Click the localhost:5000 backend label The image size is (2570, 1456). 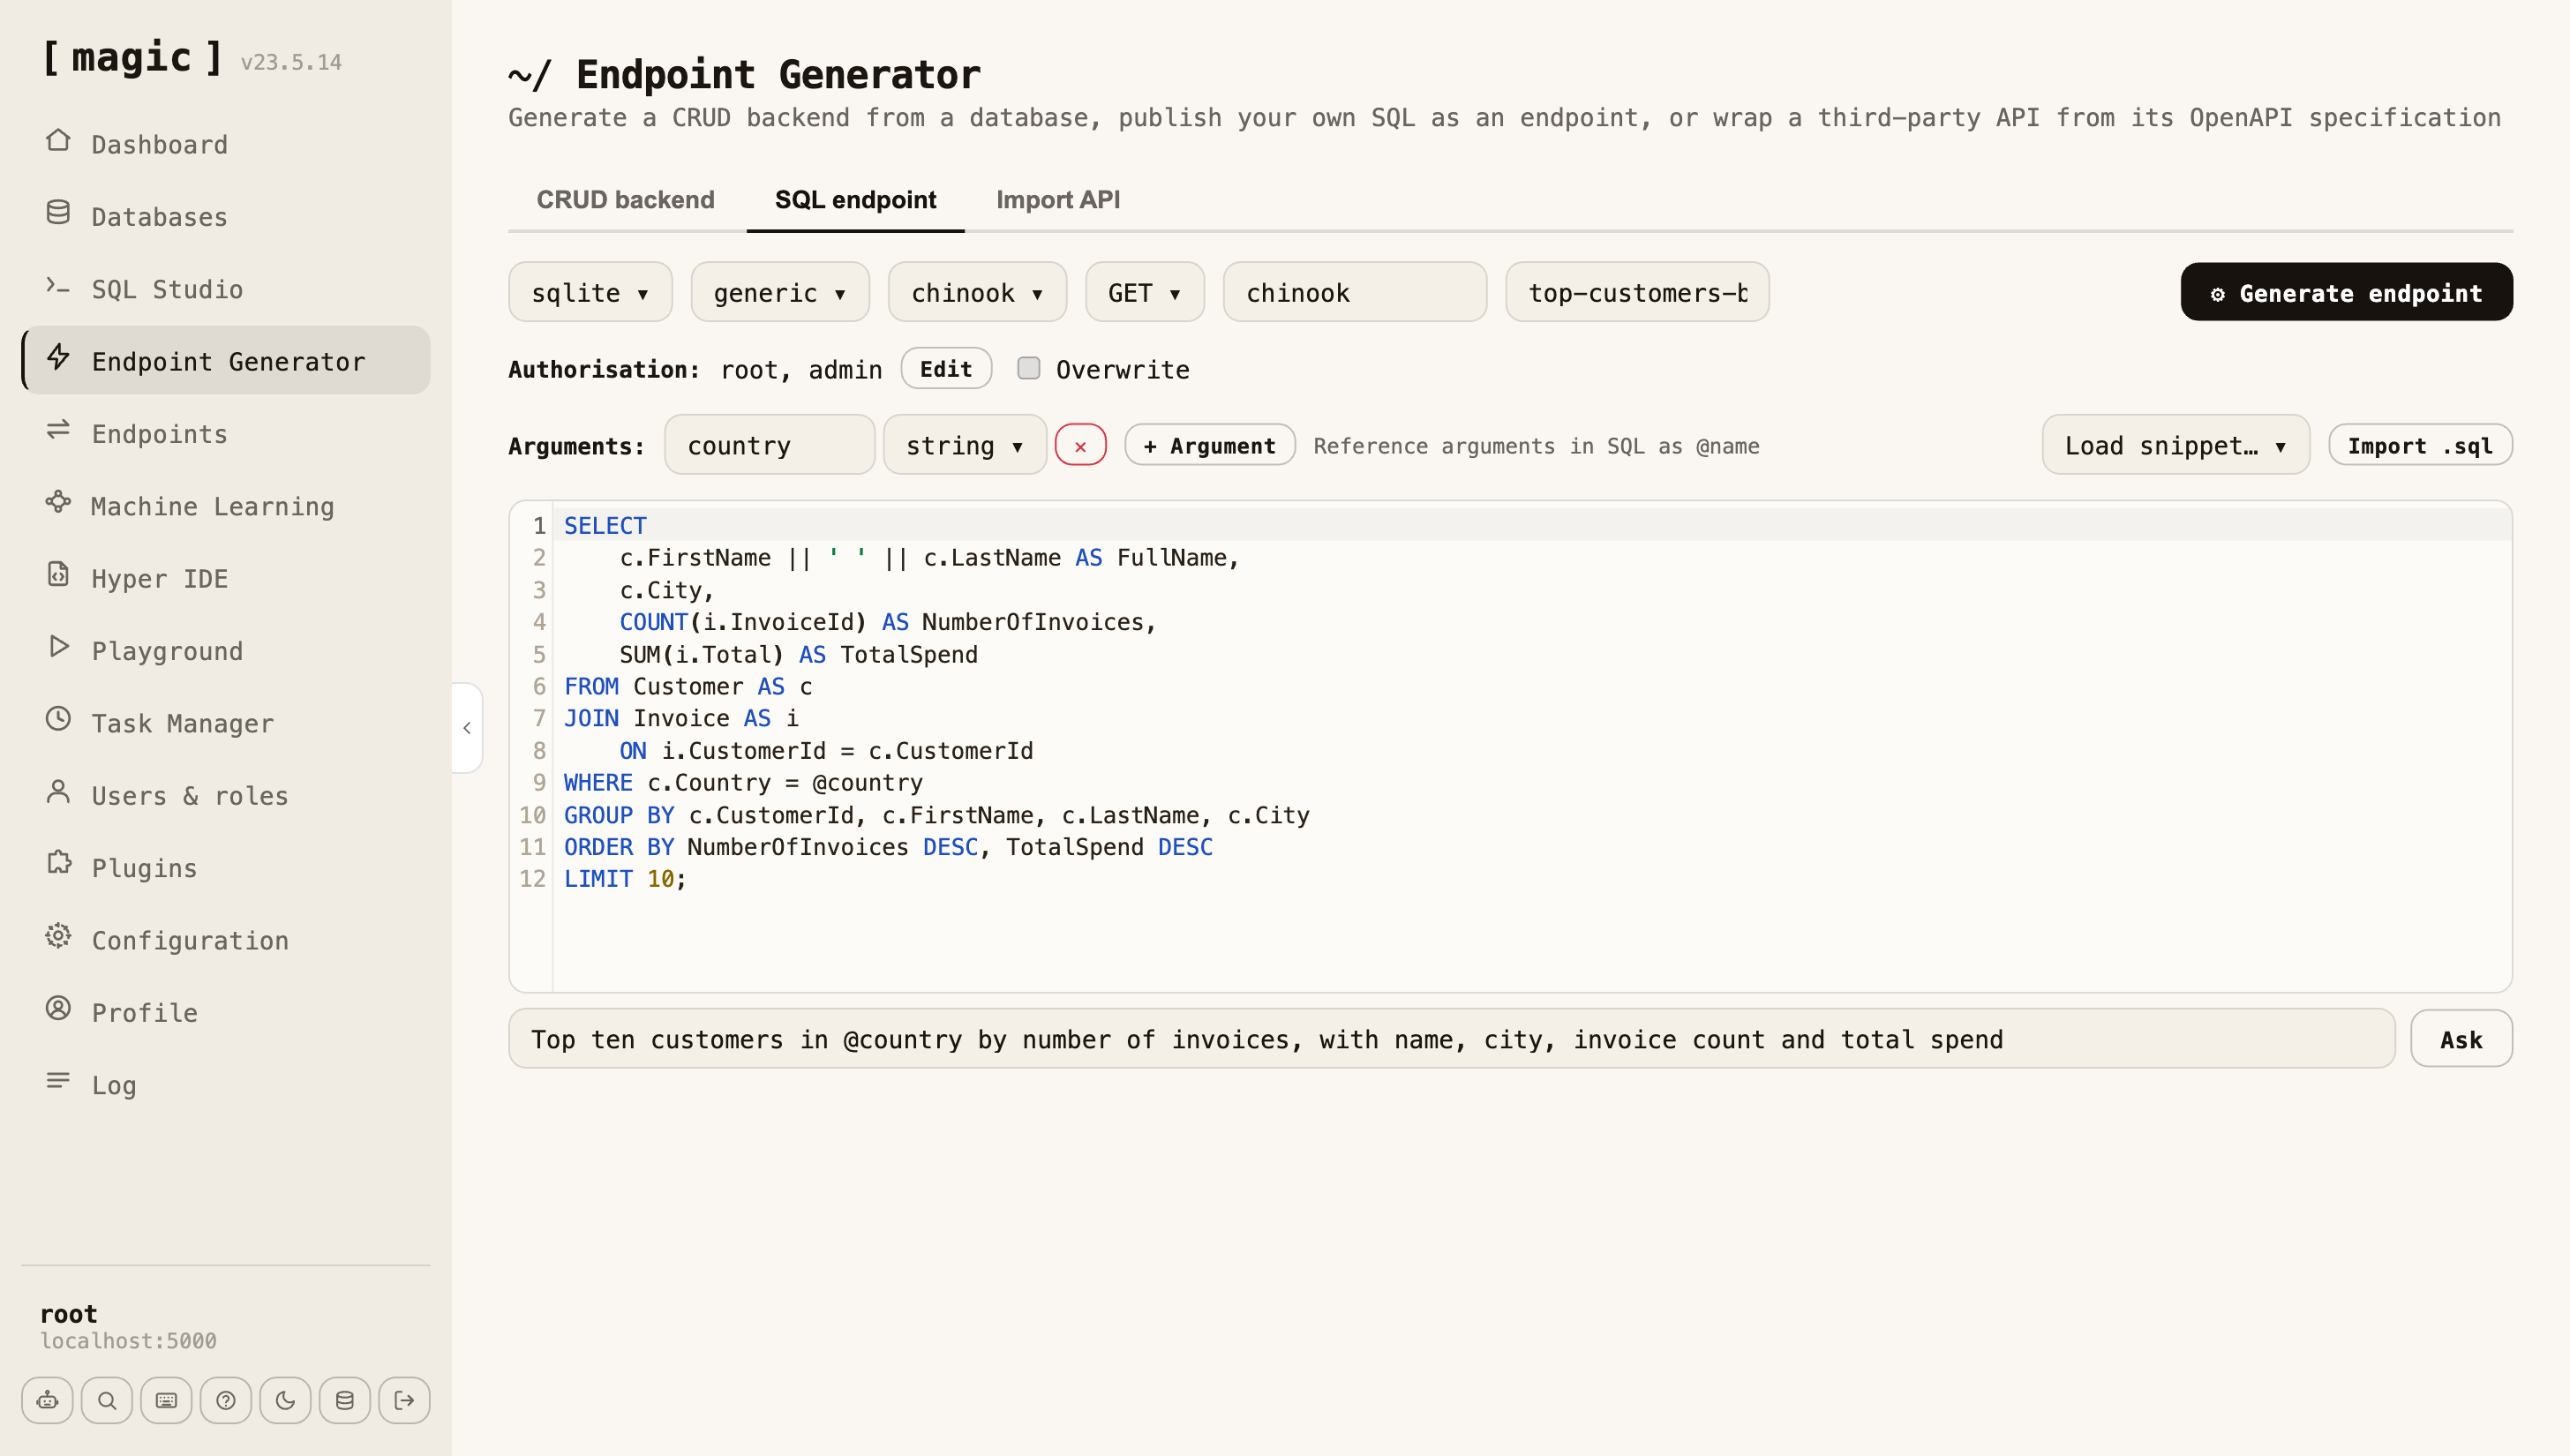coord(128,1341)
